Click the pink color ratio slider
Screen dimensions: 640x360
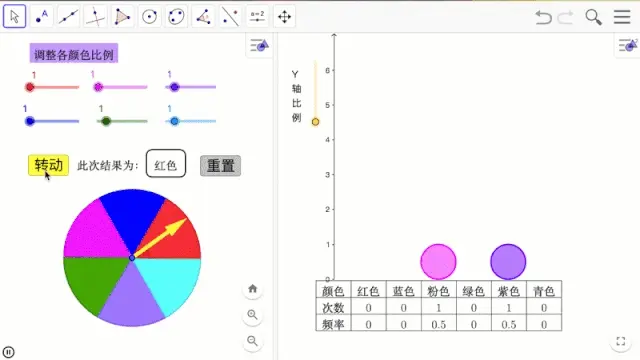click(120, 87)
